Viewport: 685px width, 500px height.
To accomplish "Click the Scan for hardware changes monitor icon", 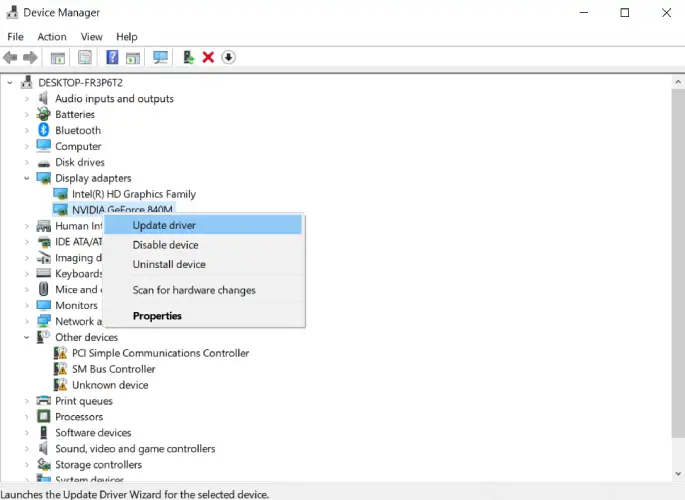I will (x=160, y=57).
